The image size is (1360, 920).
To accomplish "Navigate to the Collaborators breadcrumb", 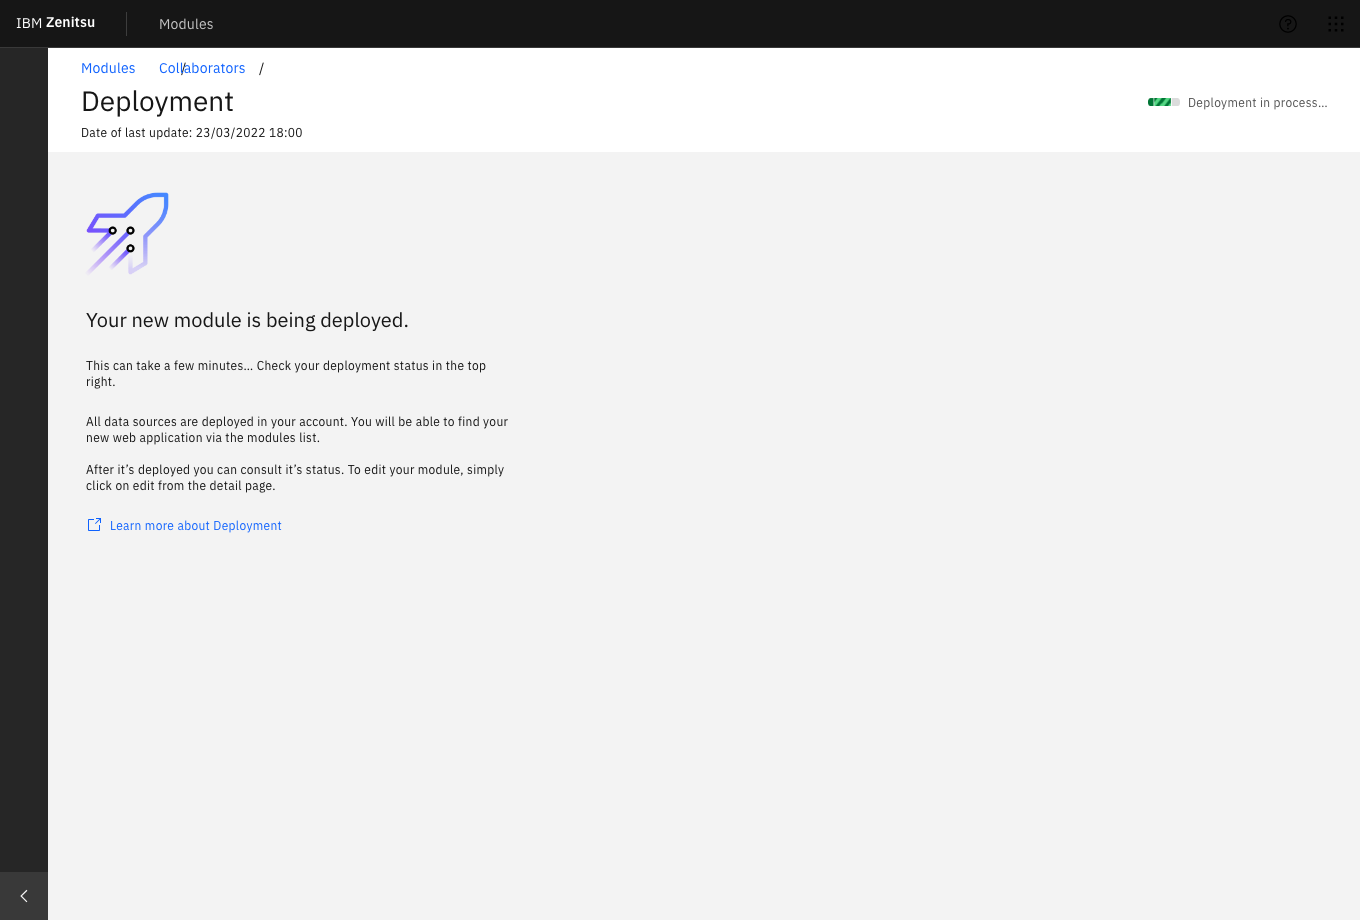I will coord(202,68).
